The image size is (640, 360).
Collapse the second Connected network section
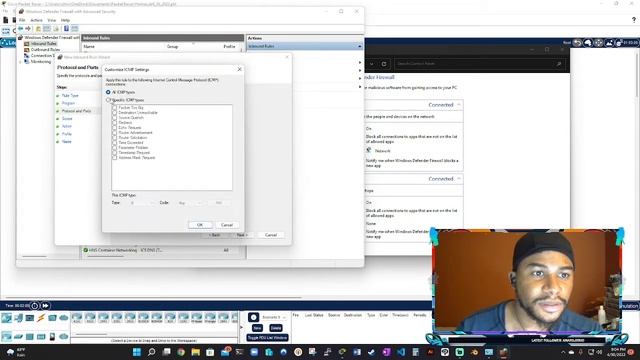[459, 179]
